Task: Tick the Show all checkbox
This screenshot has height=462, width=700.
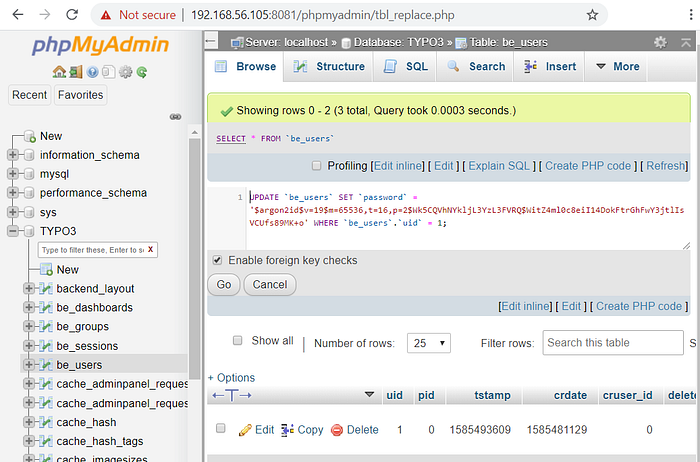Action: (x=238, y=341)
